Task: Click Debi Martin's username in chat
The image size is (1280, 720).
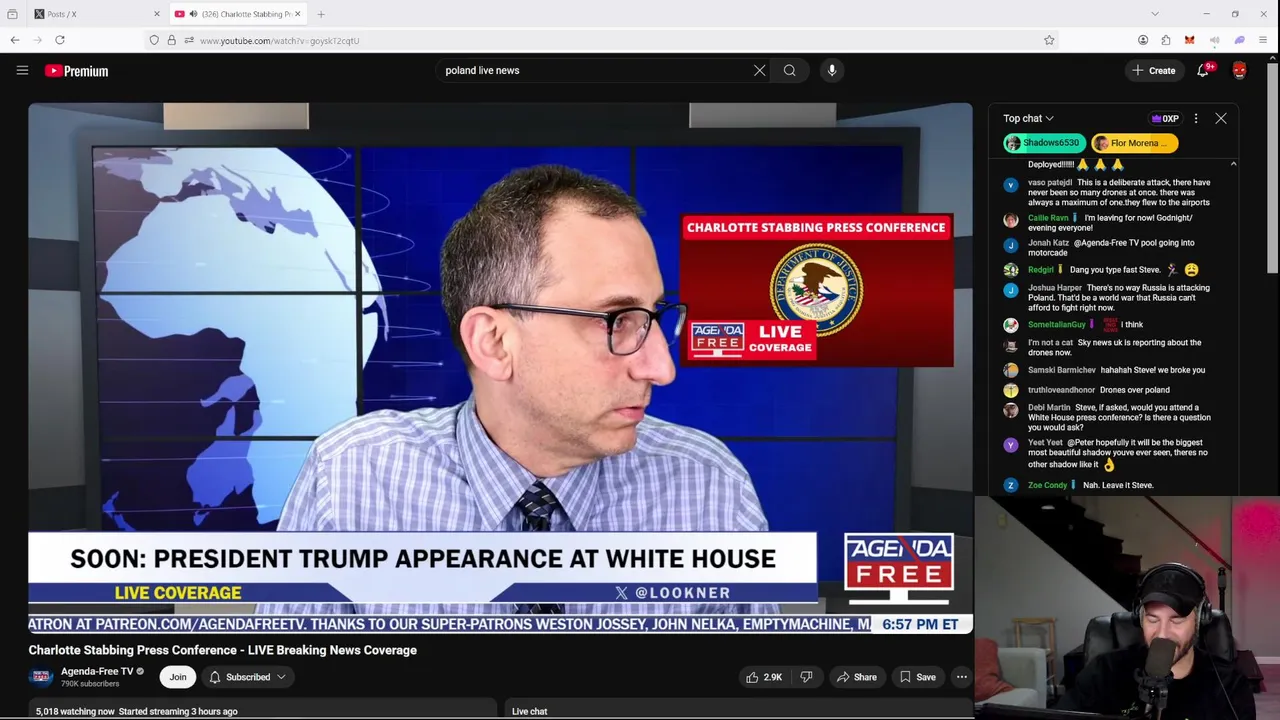Action: coord(1049,407)
